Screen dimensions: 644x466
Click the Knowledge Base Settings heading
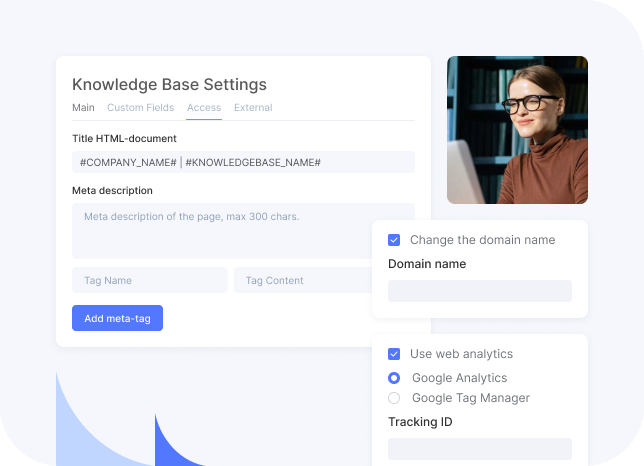pos(169,85)
